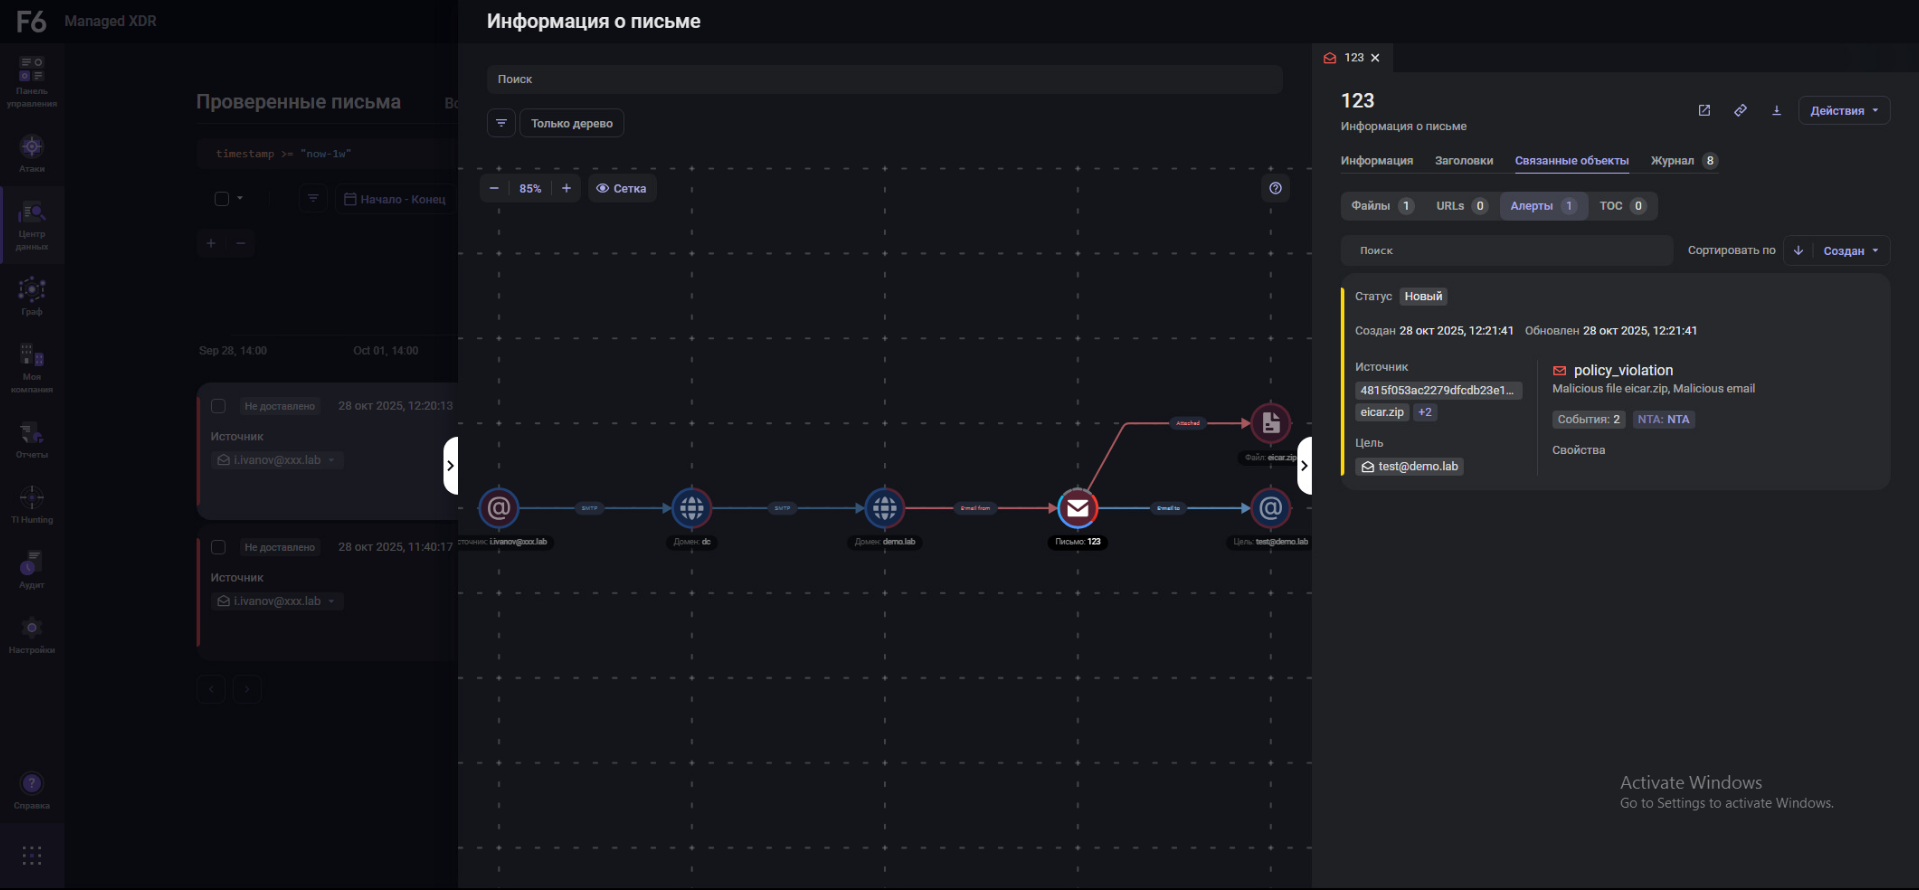Select the letter 123 envelope node
The width and height of the screenshot is (1919, 890).
point(1077,508)
